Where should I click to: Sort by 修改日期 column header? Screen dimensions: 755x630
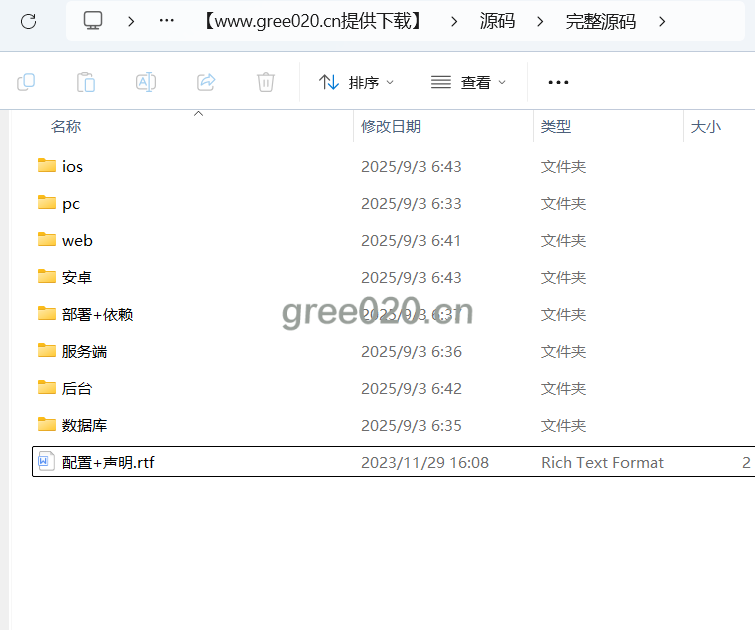click(x=391, y=127)
